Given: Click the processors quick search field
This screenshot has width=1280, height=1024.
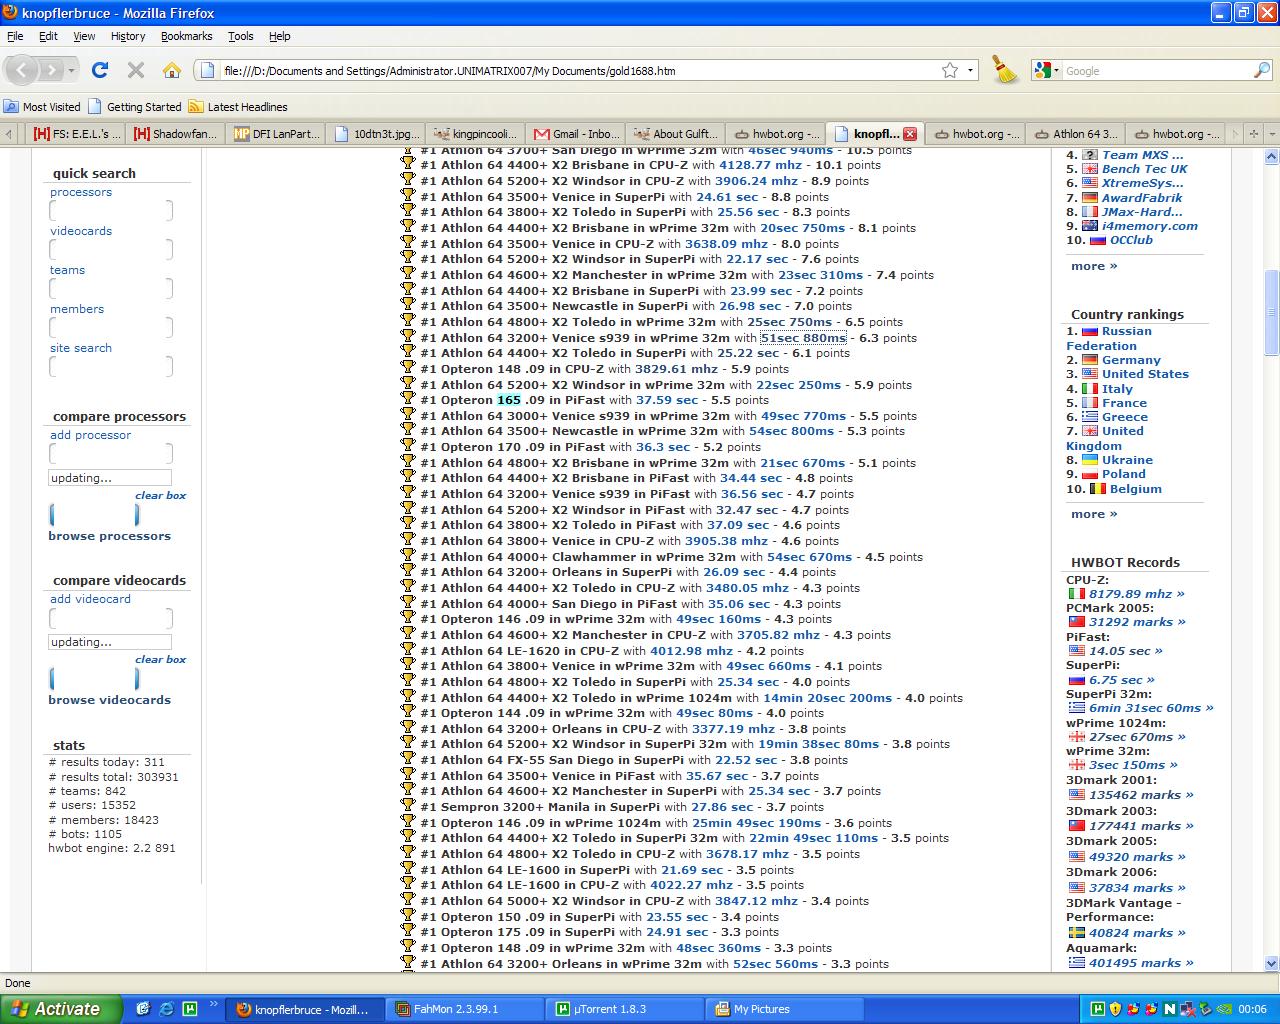Looking at the screenshot, I should click(111, 210).
